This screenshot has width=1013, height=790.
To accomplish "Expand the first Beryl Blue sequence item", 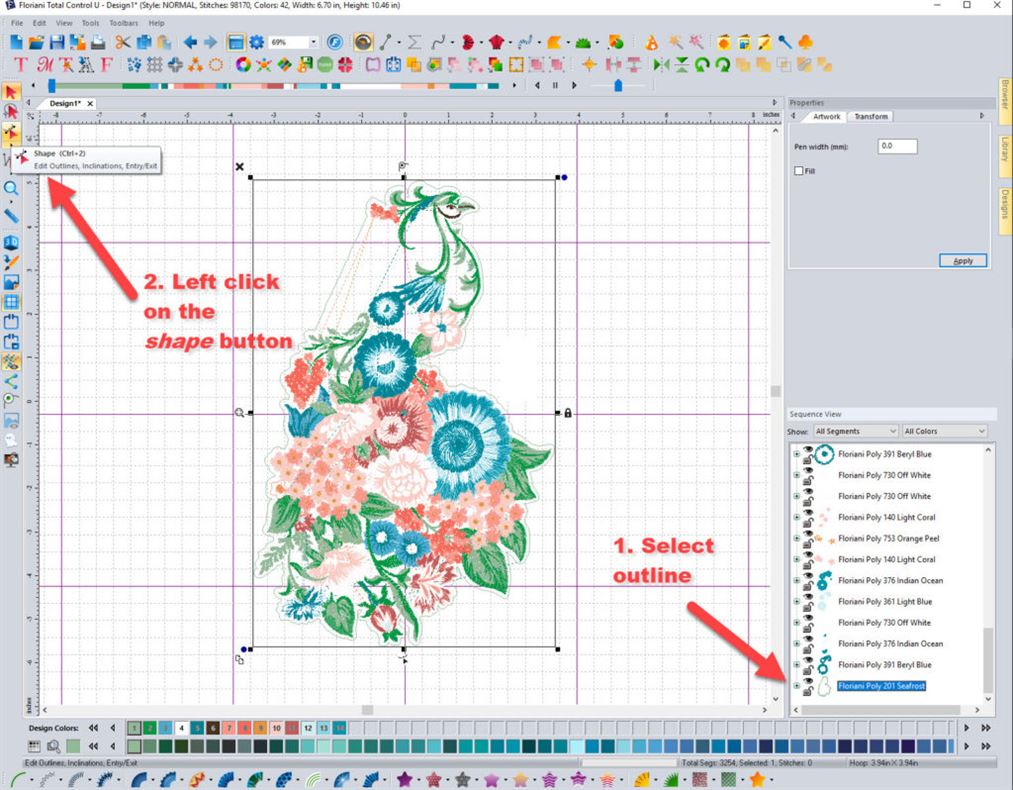I will tap(795, 454).
